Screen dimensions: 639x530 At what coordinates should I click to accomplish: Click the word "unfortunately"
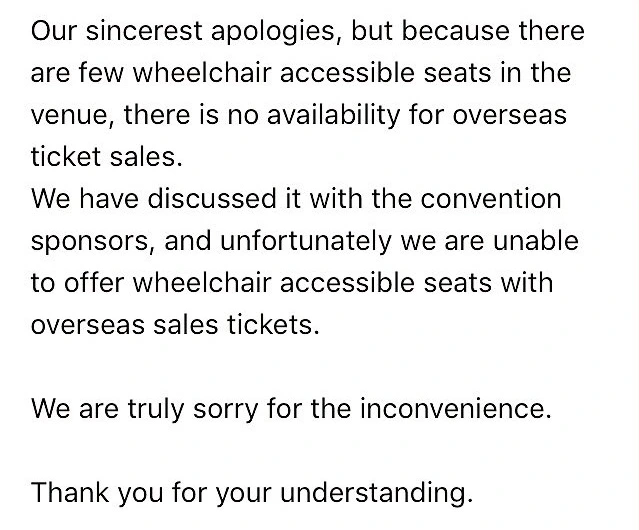(x=262, y=242)
